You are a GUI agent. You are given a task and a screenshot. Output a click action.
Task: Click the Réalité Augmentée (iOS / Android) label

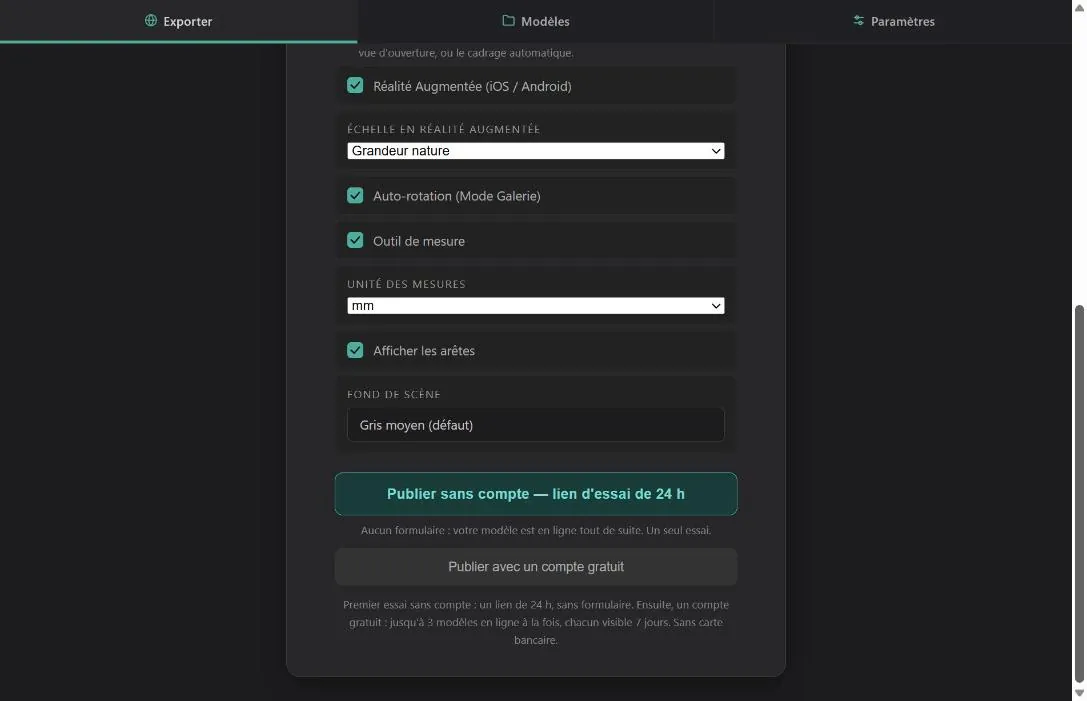472,86
